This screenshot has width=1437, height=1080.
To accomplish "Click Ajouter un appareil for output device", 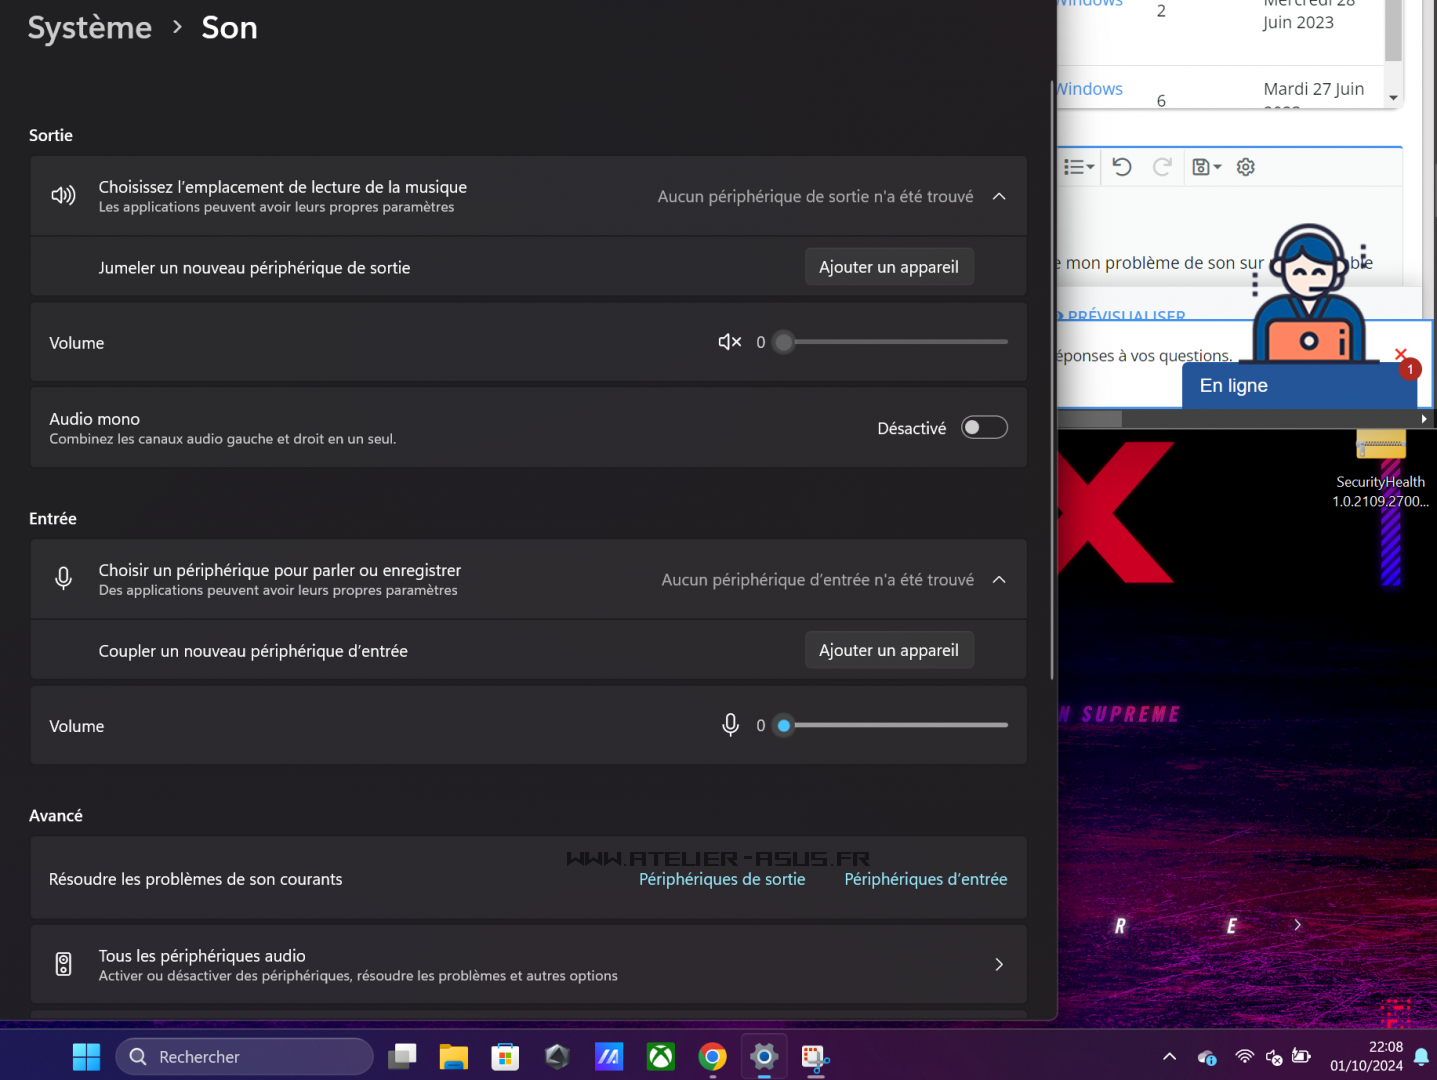I will coord(888,267).
